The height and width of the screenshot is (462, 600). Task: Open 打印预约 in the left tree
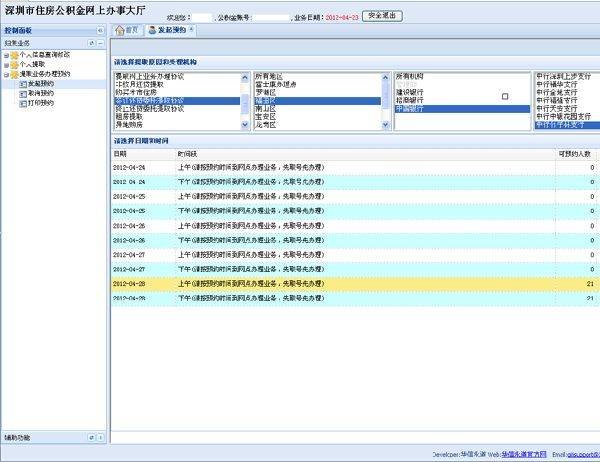(x=41, y=103)
